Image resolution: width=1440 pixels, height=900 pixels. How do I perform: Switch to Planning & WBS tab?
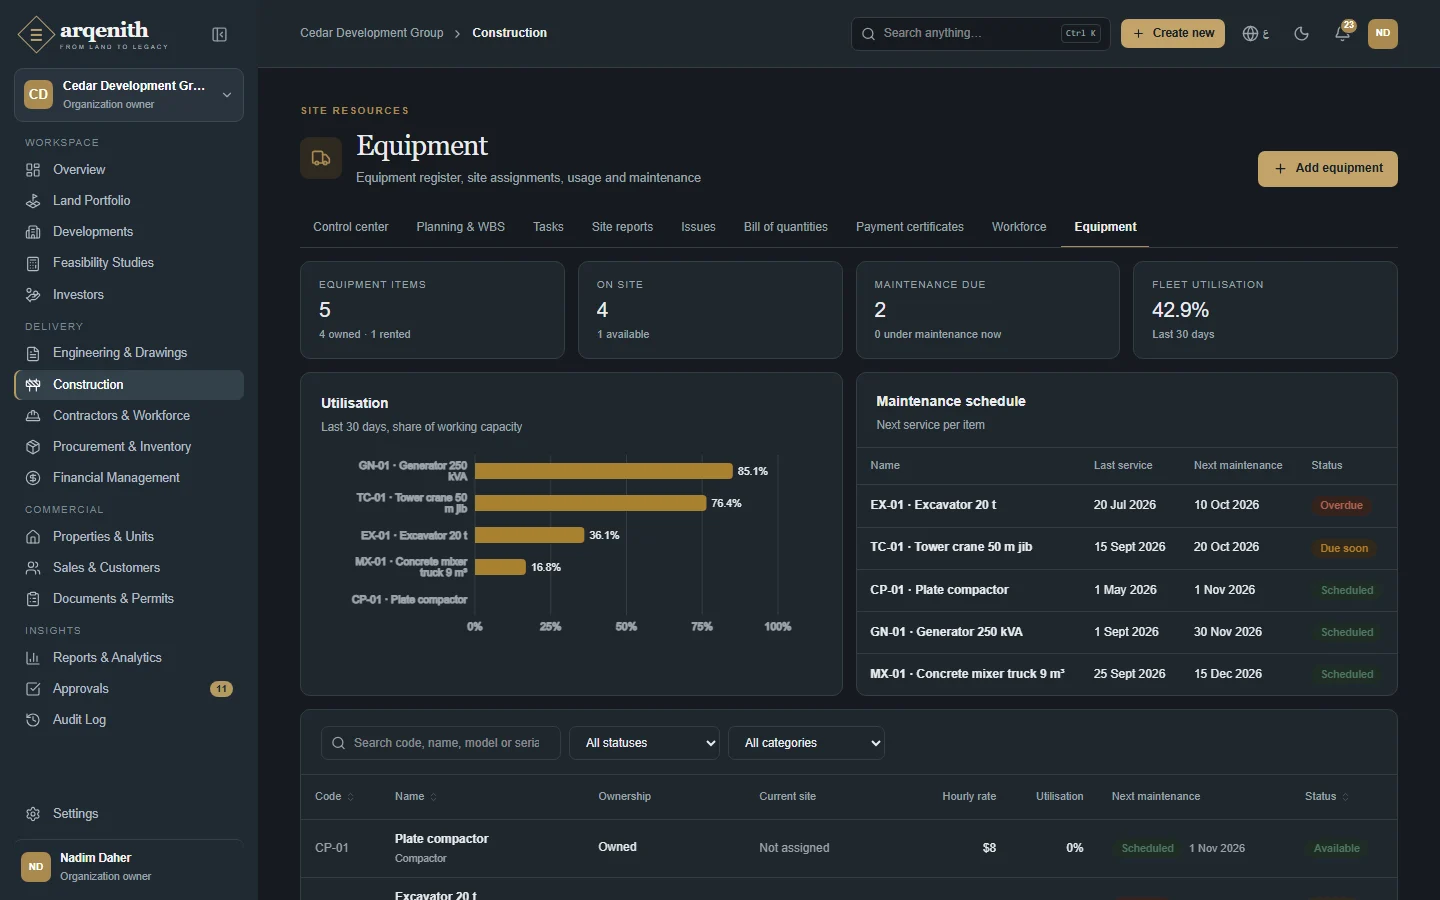pyautogui.click(x=460, y=227)
